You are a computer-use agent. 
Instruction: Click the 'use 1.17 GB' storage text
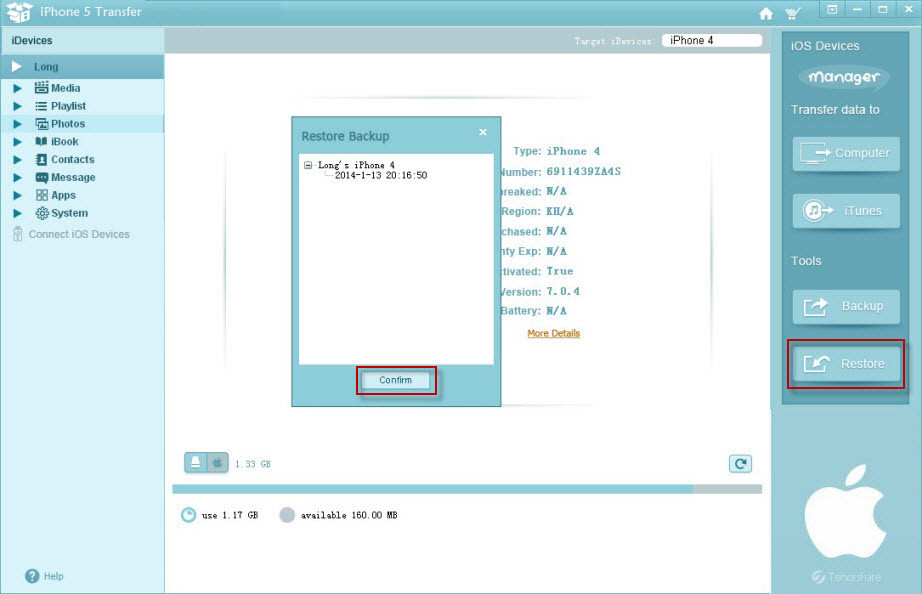pos(230,515)
